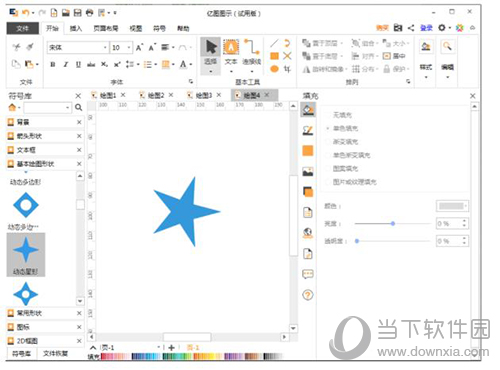
Task: Open the line style pencil icon in side panel
Action: (308, 130)
